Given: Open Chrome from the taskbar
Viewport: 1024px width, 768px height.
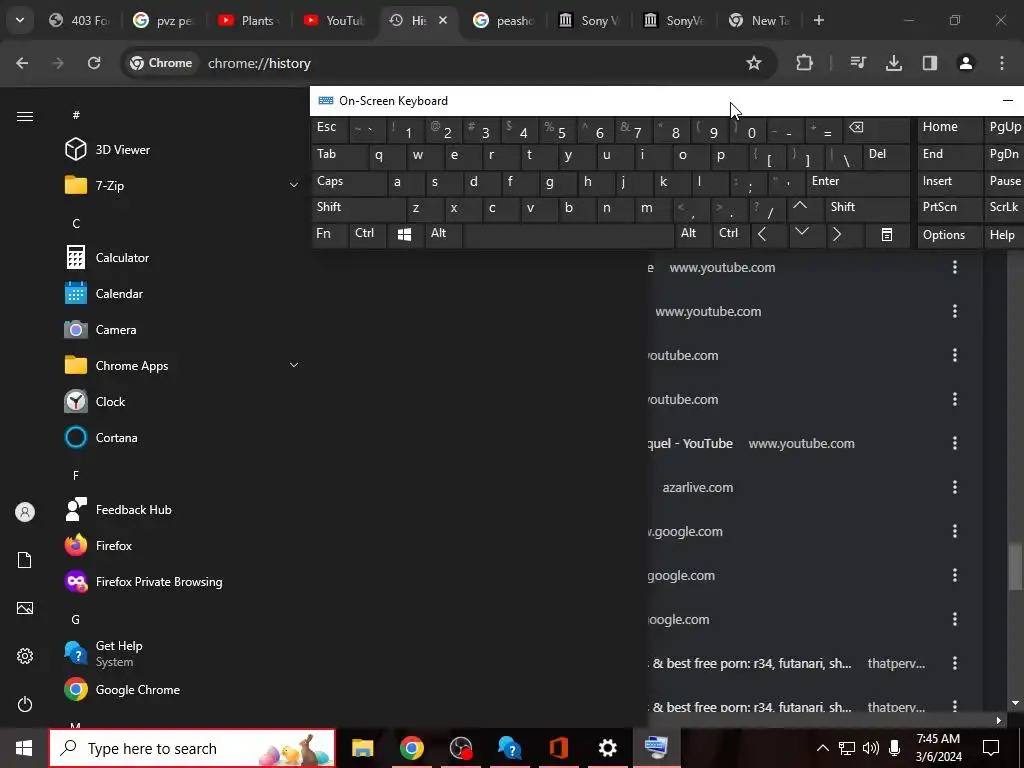Looking at the screenshot, I should (x=411, y=748).
